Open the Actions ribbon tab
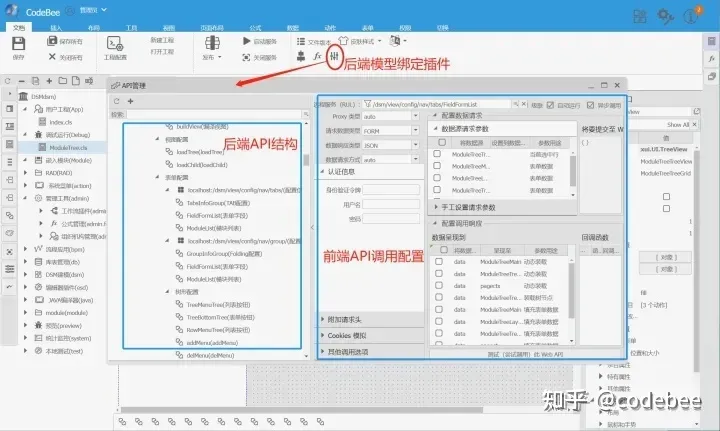The image size is (720, 431). [x=330, y=28]
